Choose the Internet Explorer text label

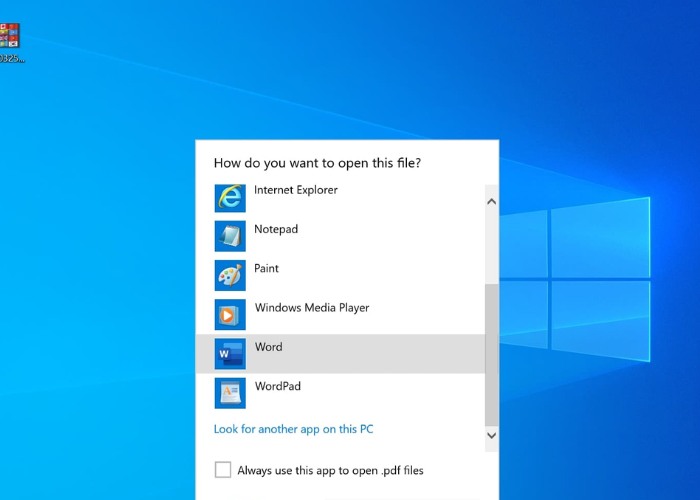coord(295,190)
